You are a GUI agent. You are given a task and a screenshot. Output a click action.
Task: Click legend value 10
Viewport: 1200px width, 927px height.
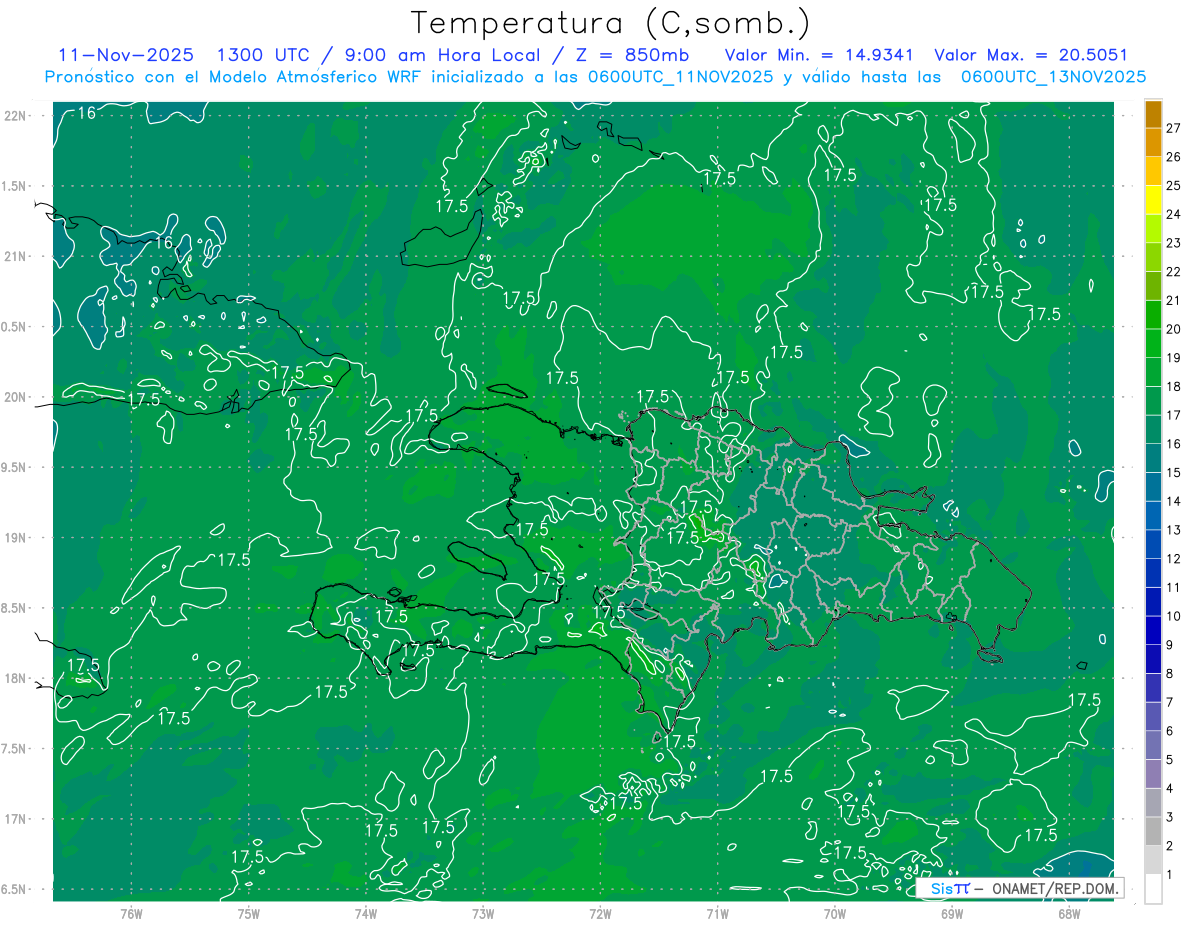tap(1173, 616)
